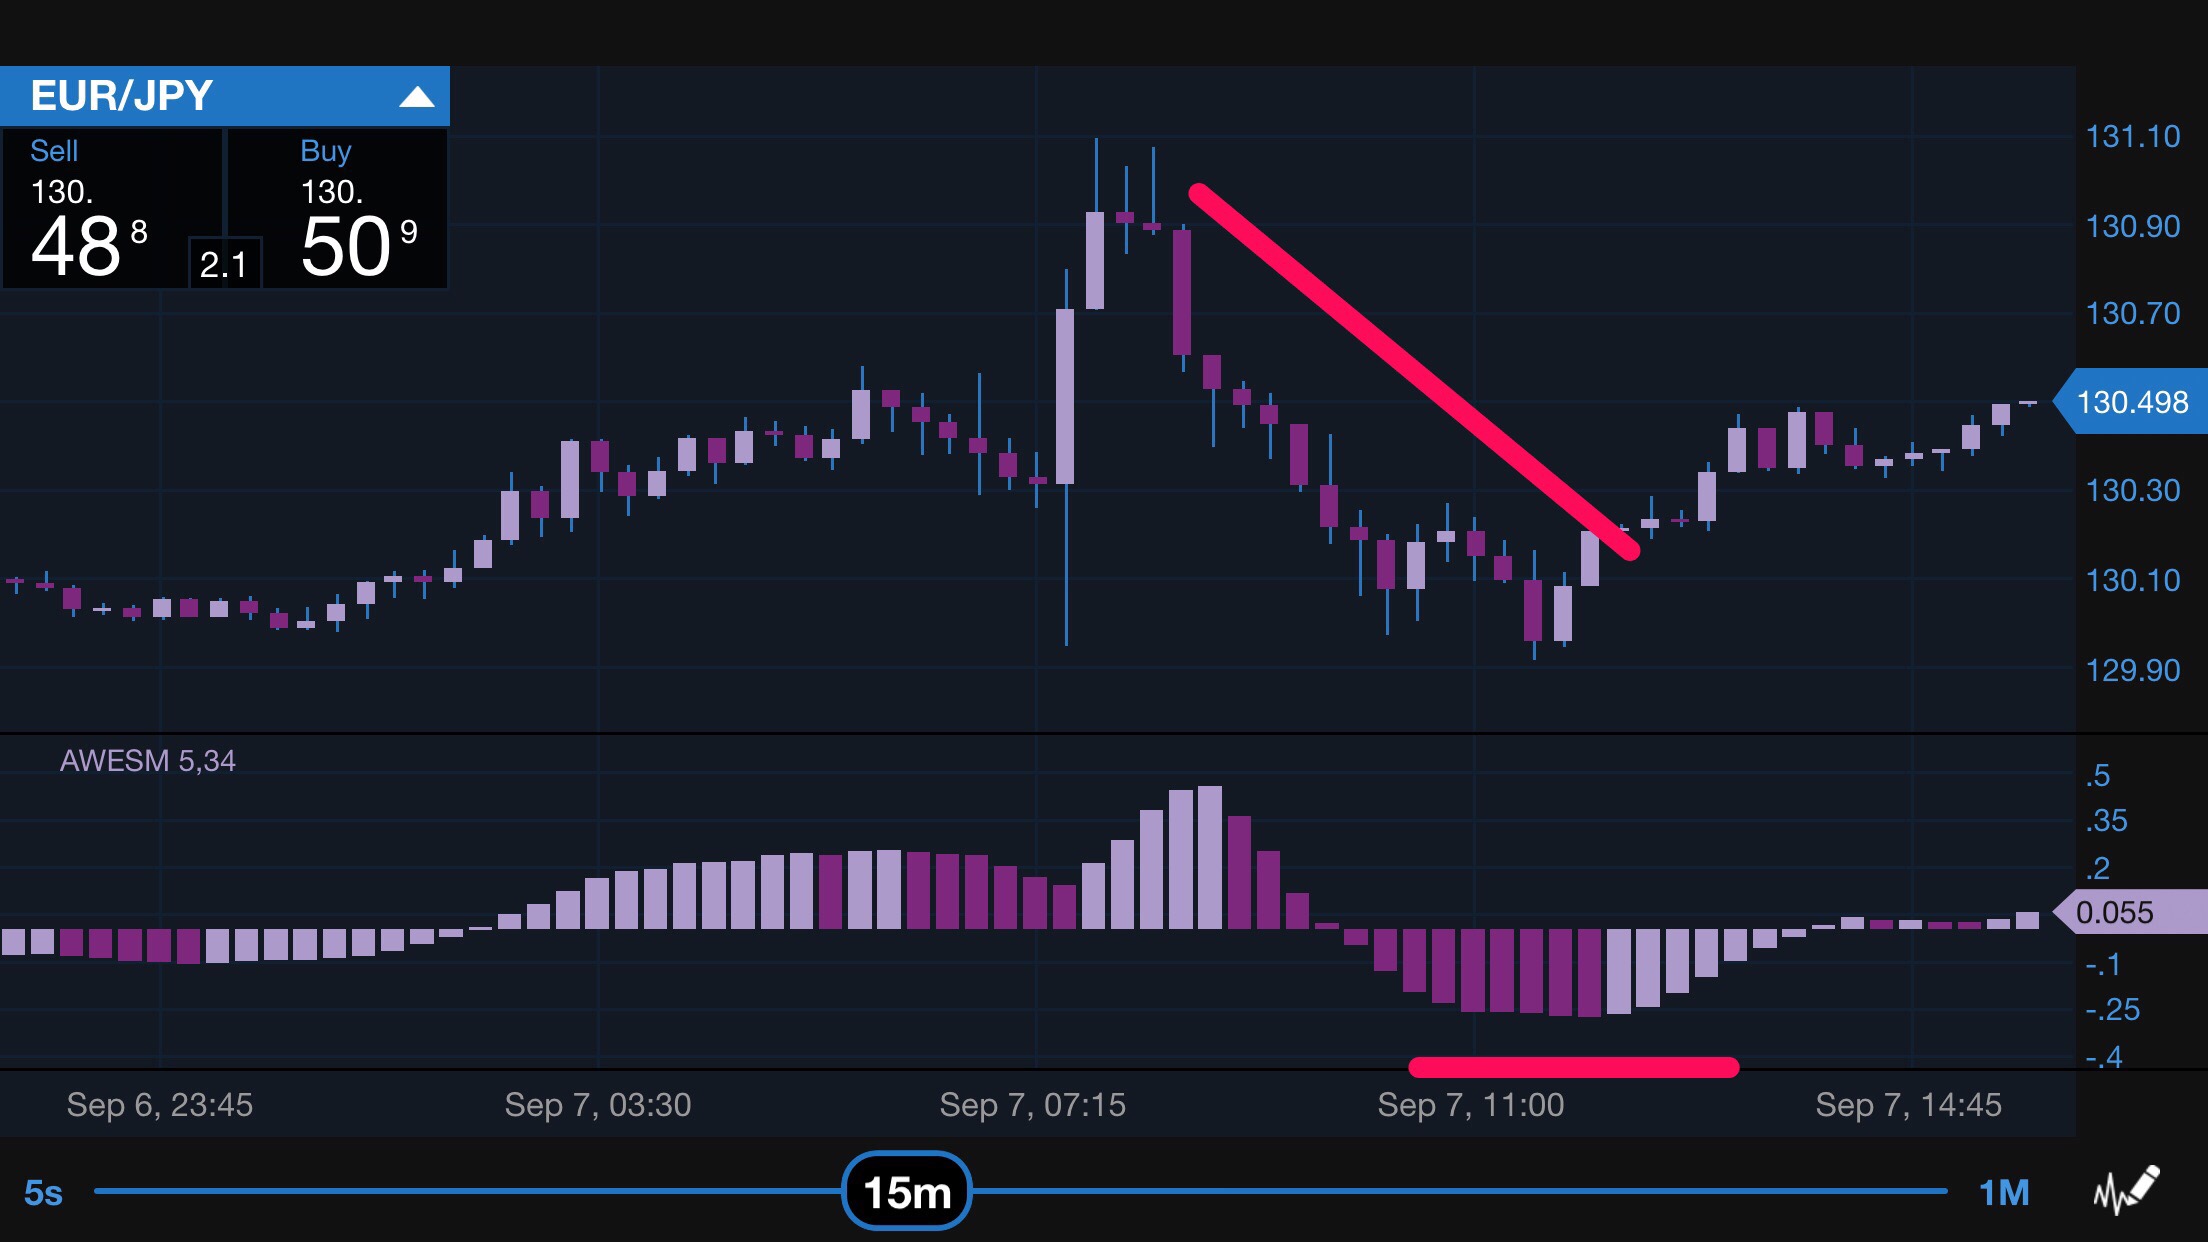The width and height of the screenshot is (2208, 1242).
Task: Expand the EUR/JPY instrument selector arrow
Action: [416, 97]
